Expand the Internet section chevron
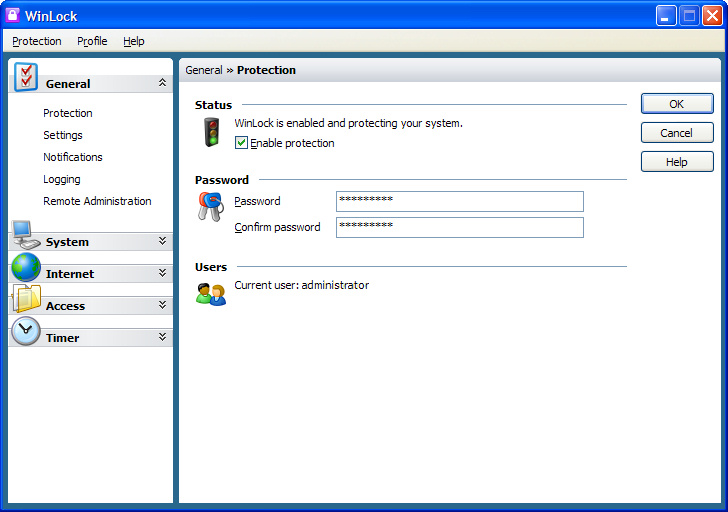Screen dimensions: 728x512 162,272
